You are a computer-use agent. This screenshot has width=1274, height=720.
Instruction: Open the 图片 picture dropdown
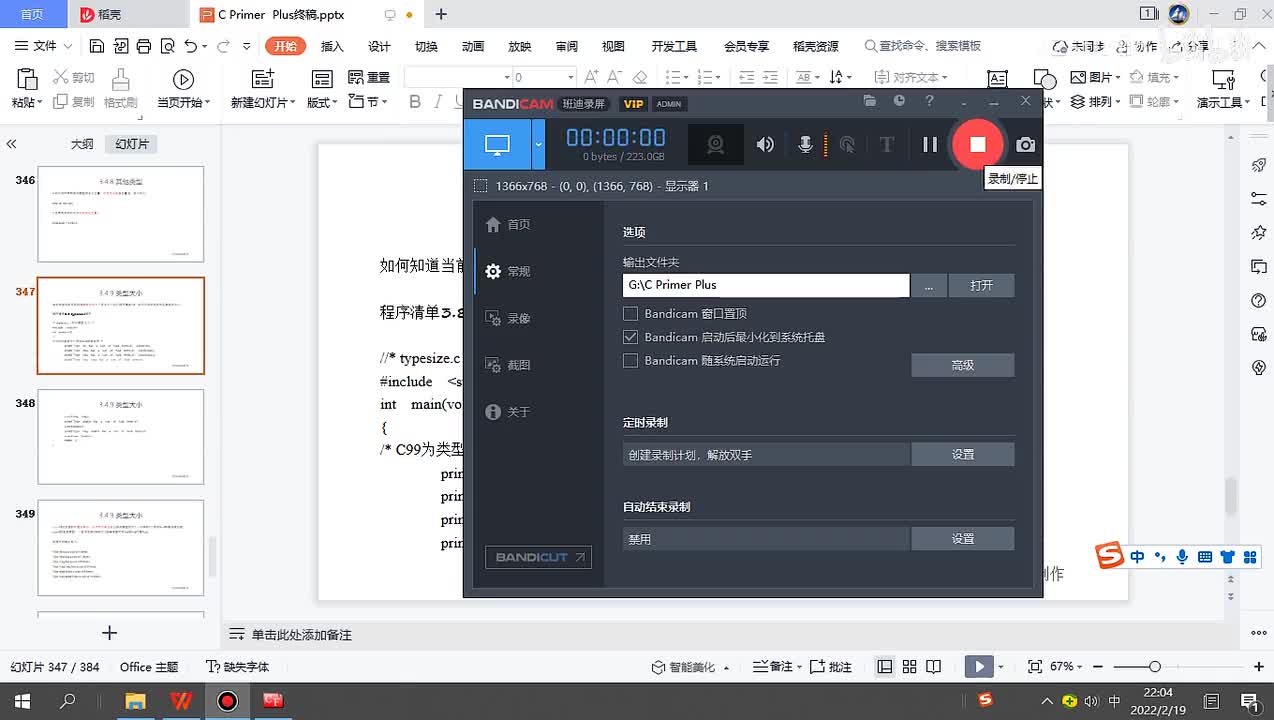point(1118,78)
